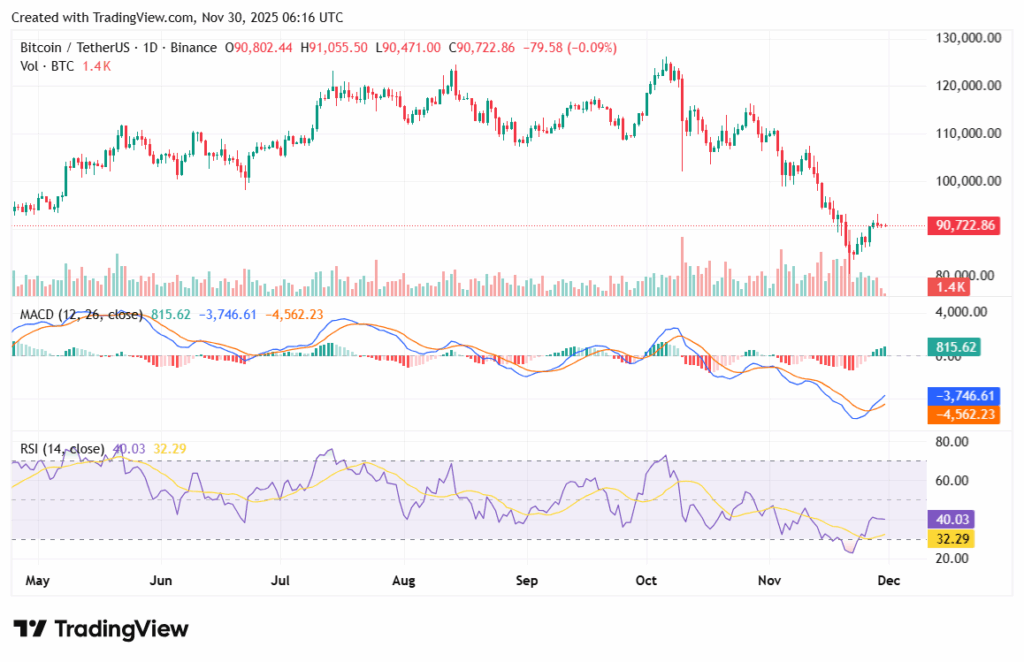Click the TradingView logo icon at bottom
The image size is (1024, 662).
click(30, 629)
